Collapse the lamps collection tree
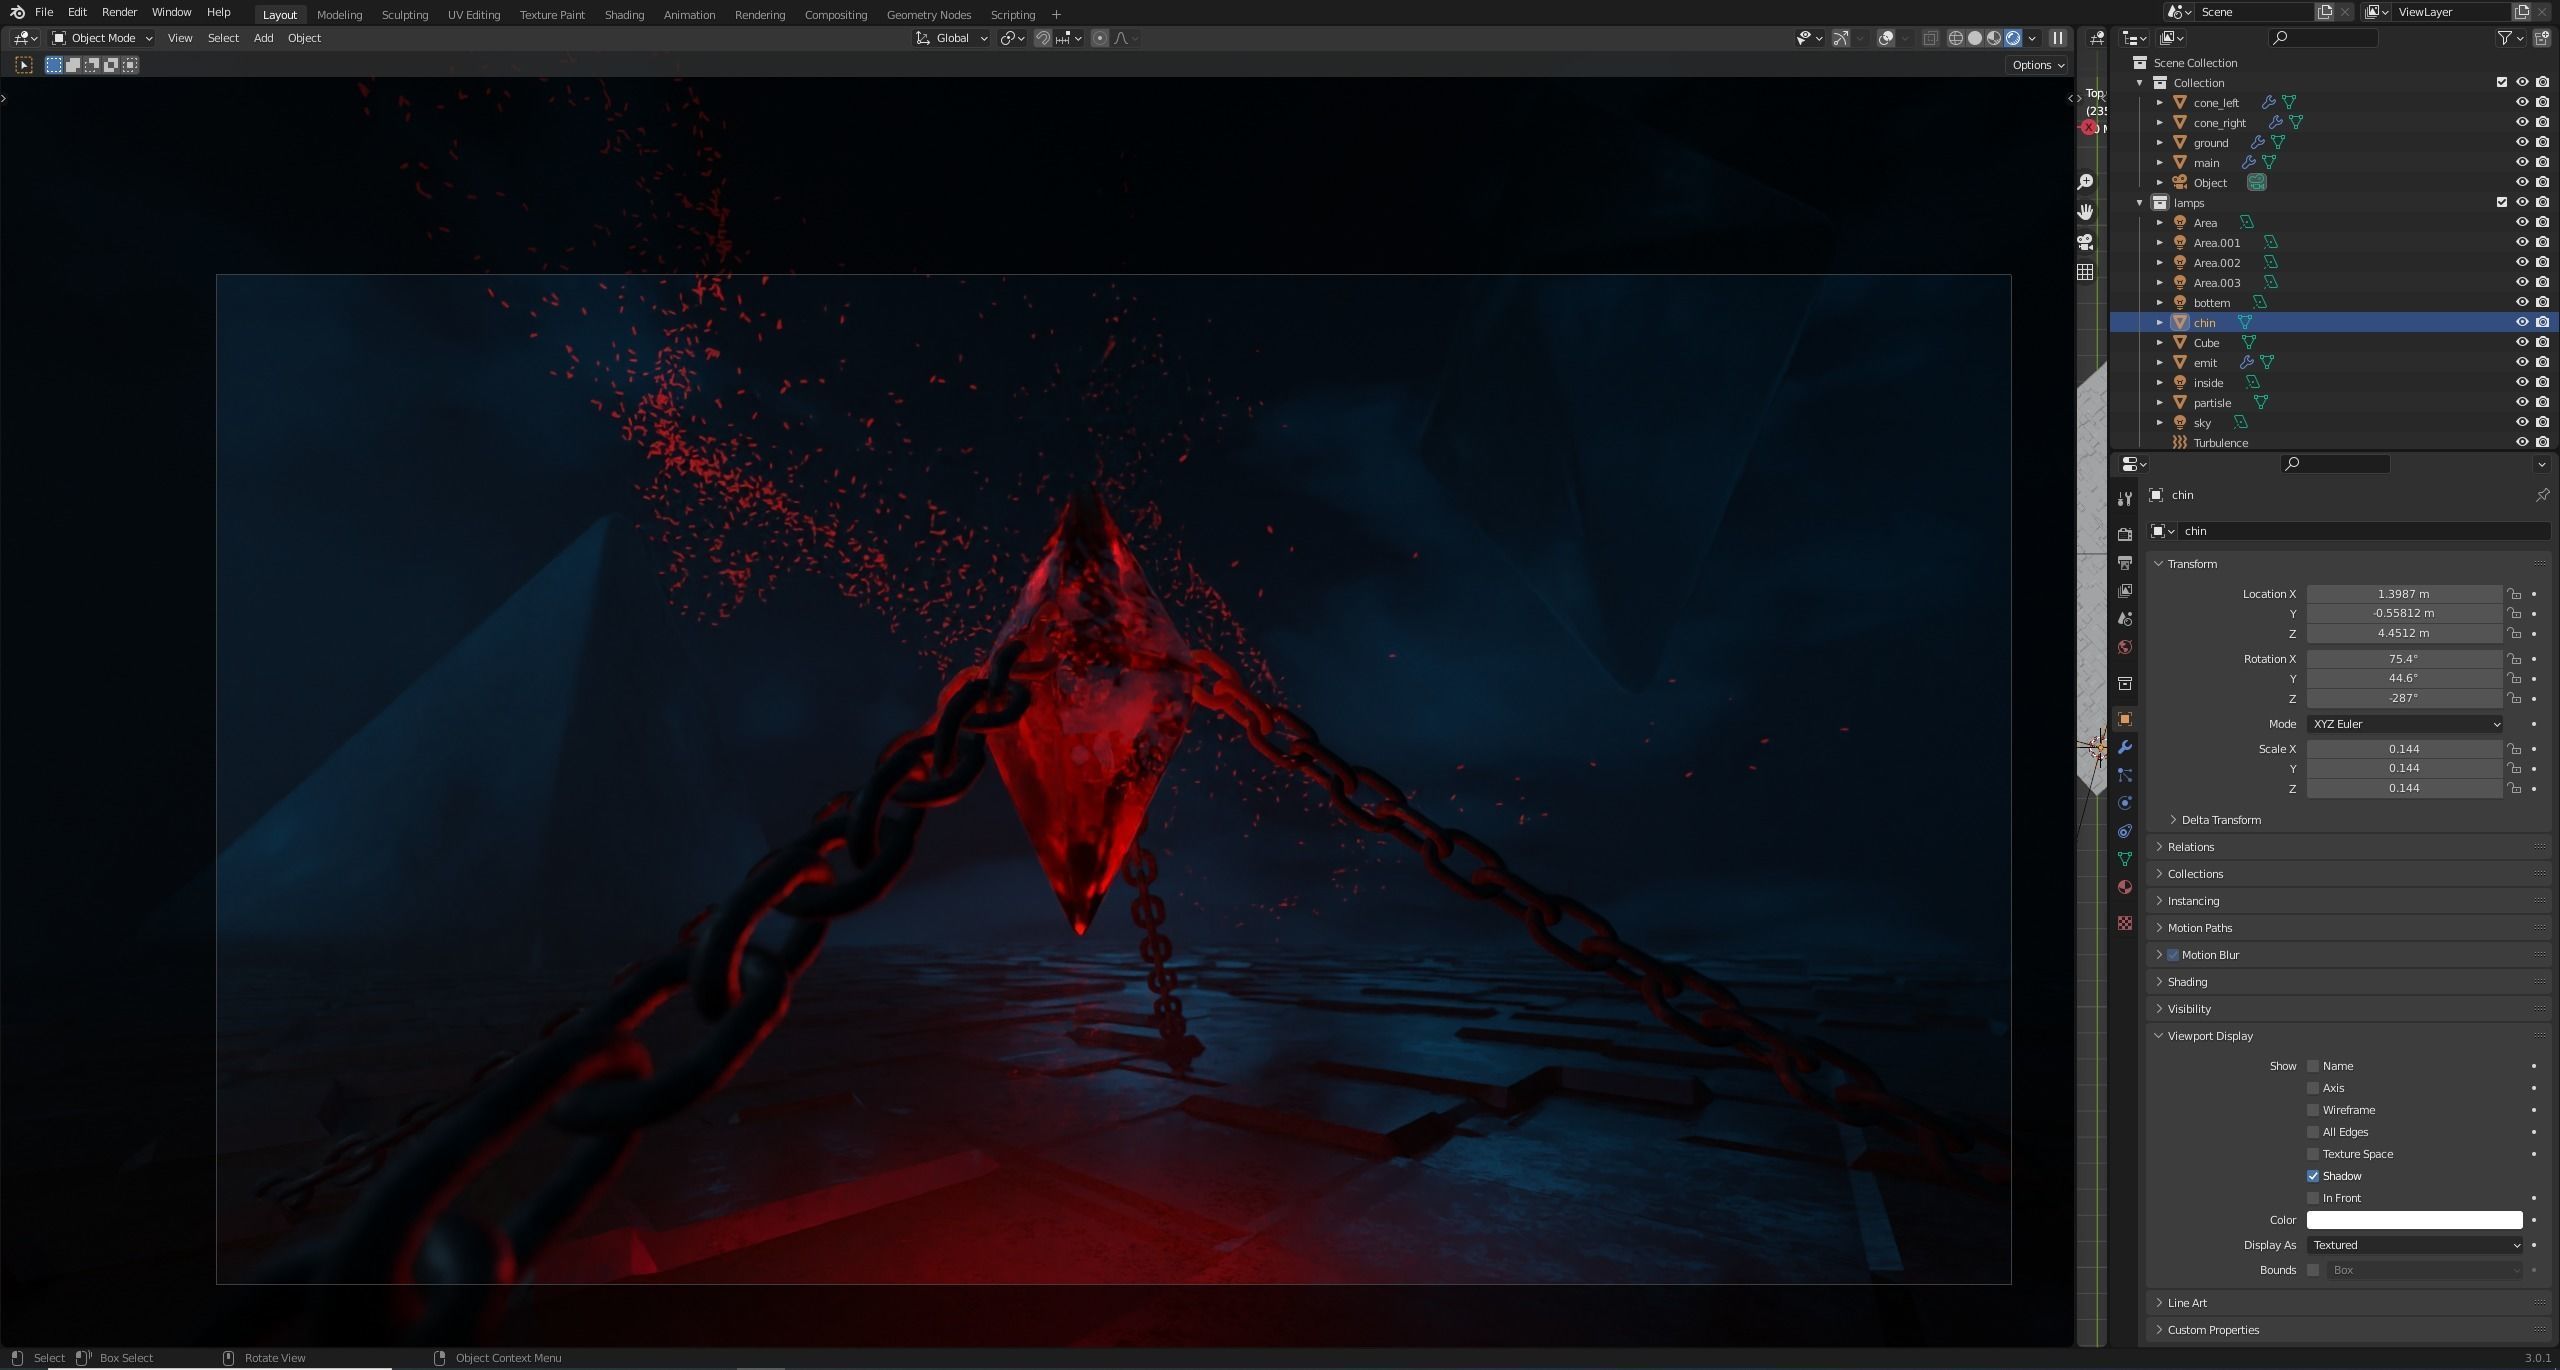Screen dimensions: 2560x1370 pos(2140,202)
